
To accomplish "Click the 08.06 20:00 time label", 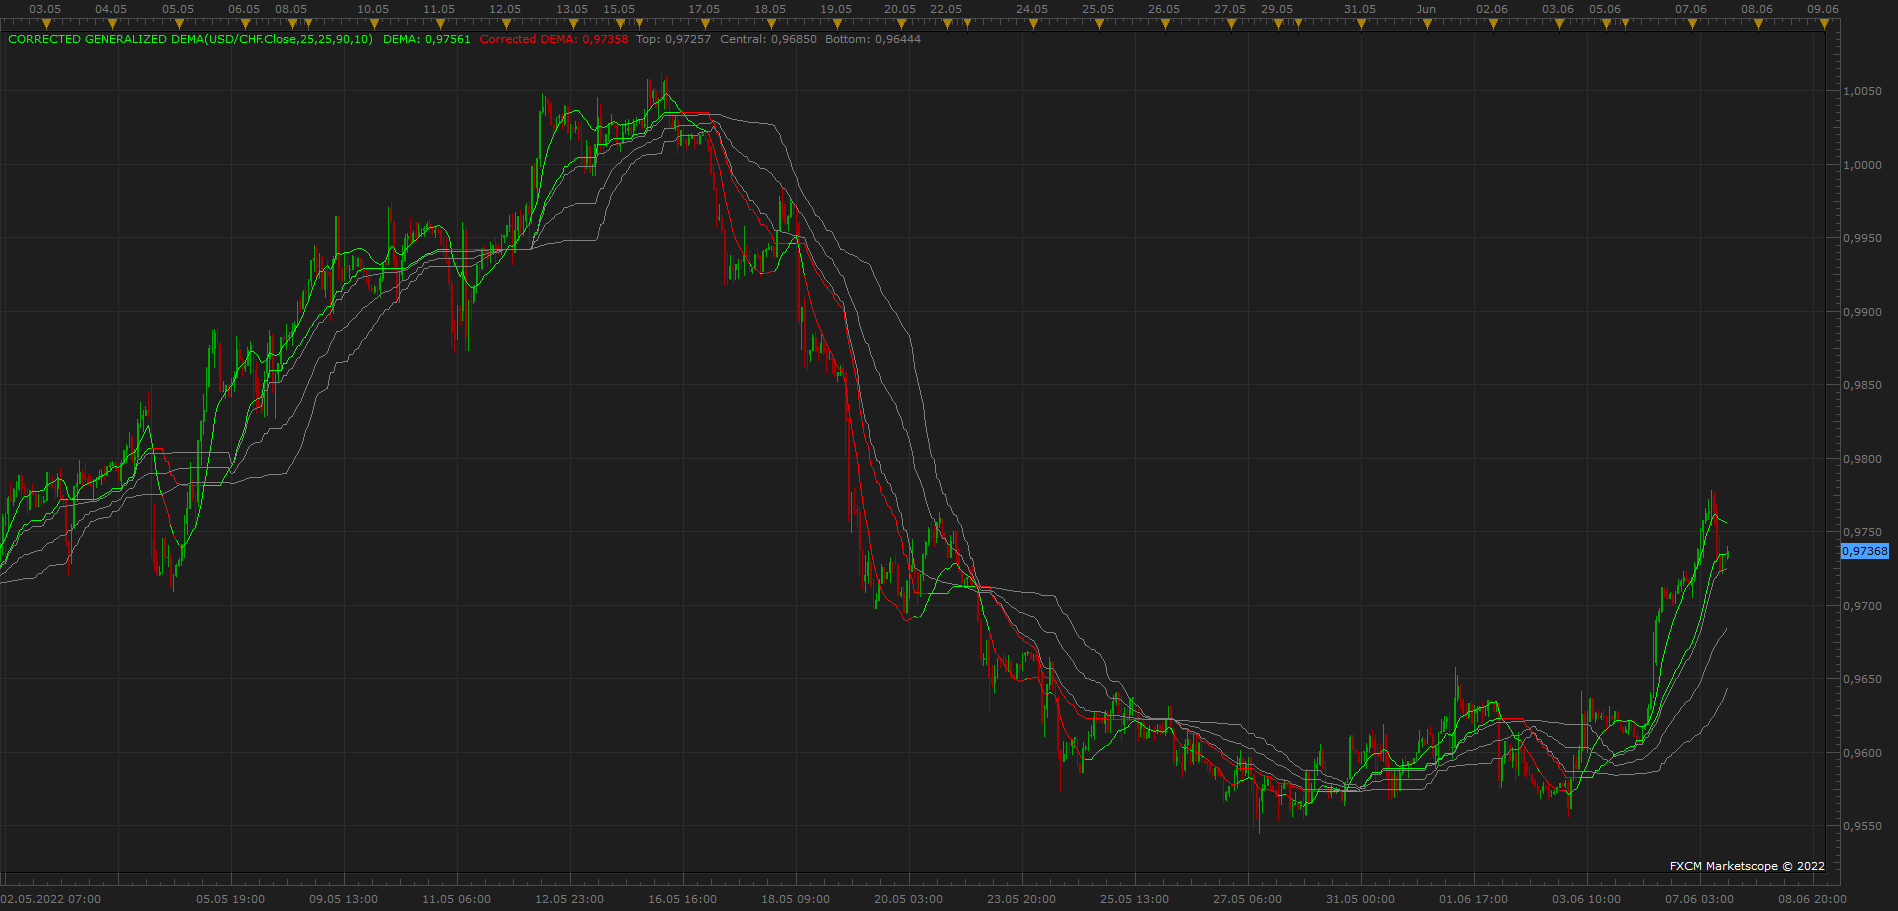I will (x=1813, y=899).
